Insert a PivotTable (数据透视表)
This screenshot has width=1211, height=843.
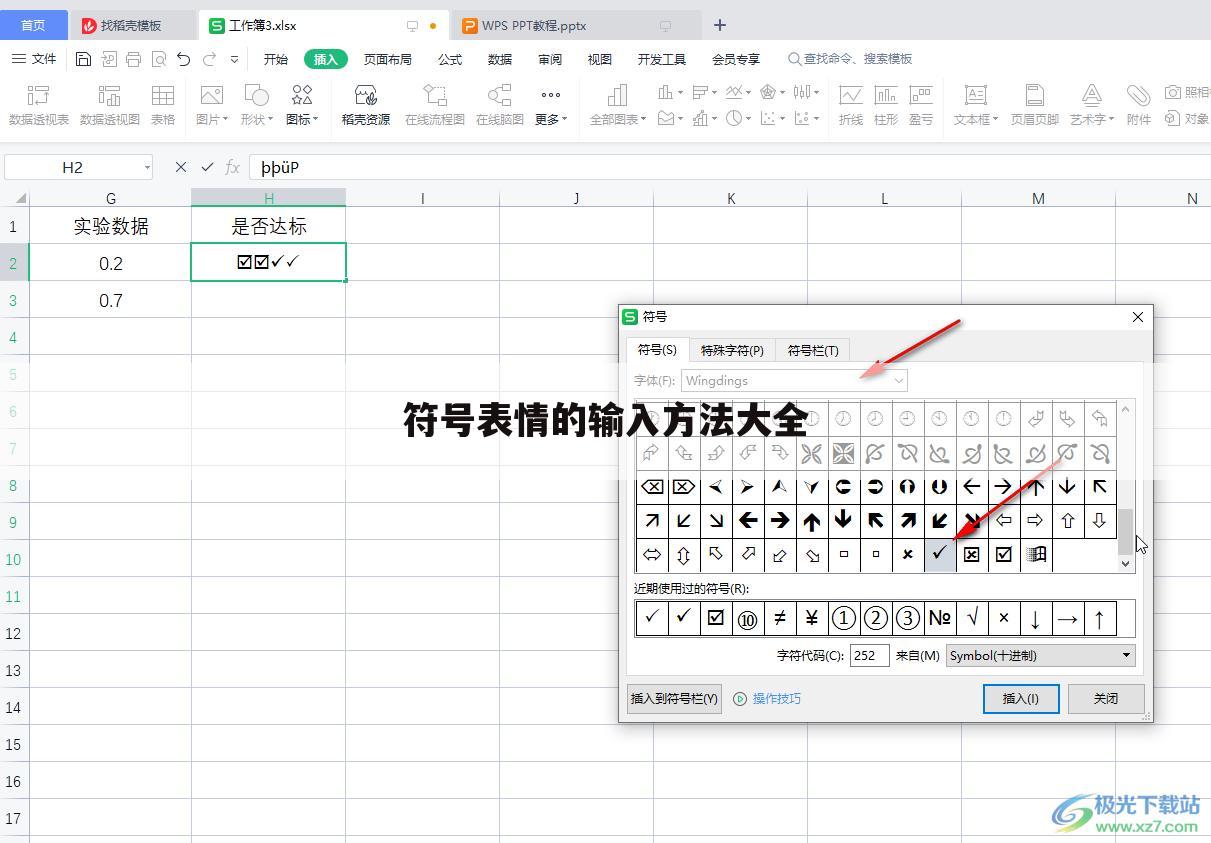[39, 105]
